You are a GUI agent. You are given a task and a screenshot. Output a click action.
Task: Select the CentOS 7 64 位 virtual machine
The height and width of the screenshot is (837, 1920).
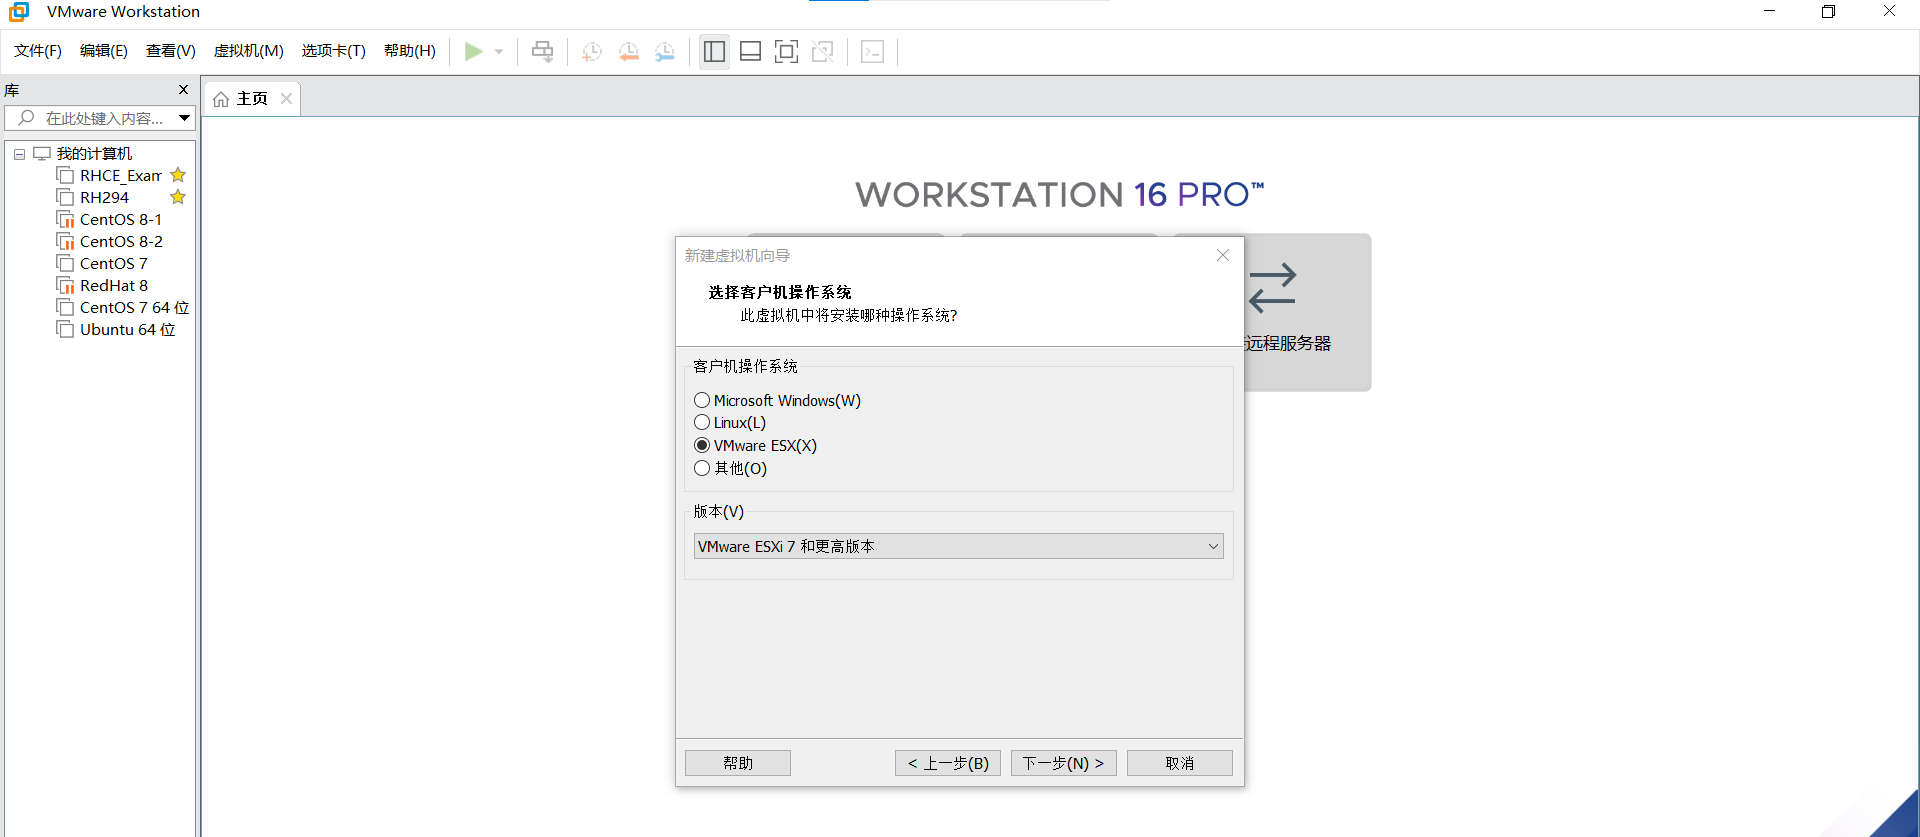[134, 308]
